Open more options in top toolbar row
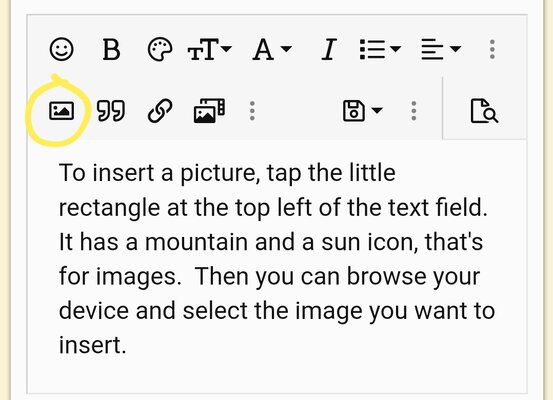 492,49
